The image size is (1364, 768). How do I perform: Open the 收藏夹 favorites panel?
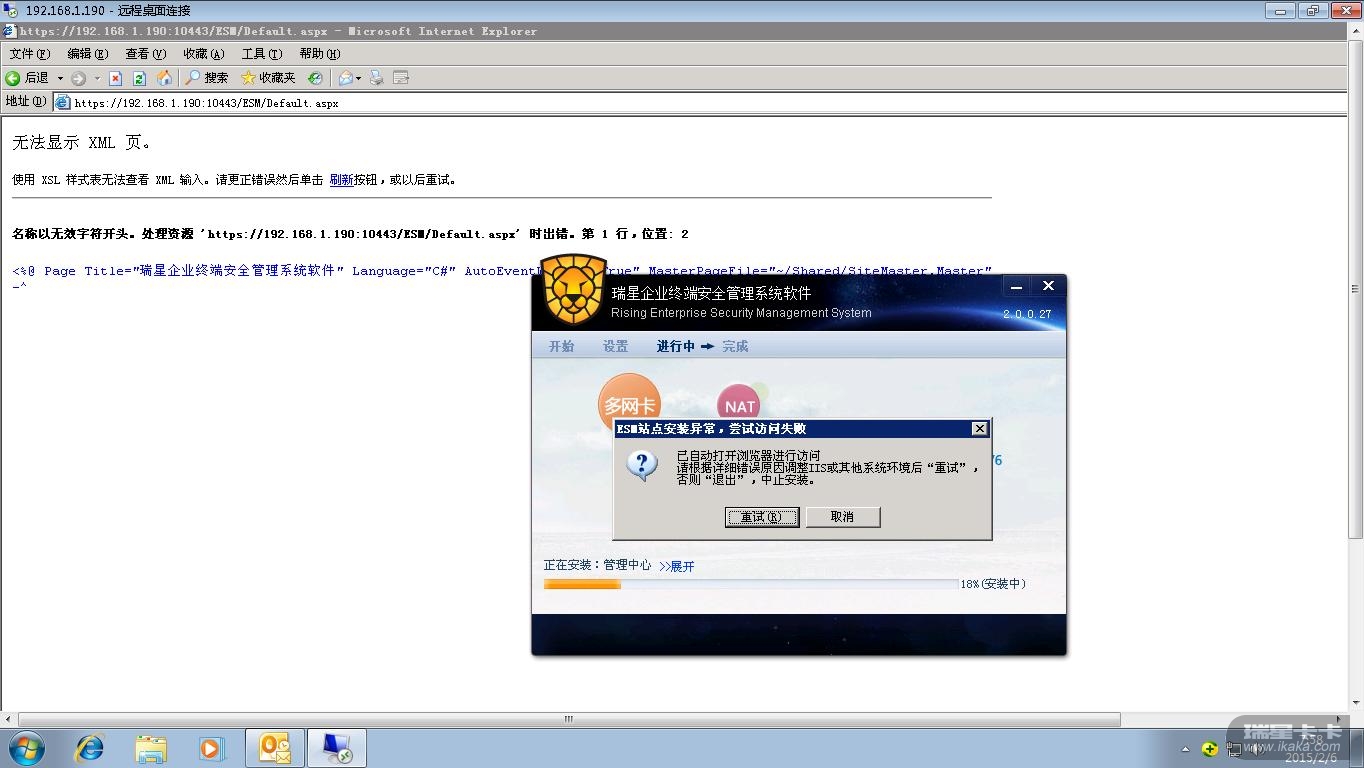click(x=268, y=78)
